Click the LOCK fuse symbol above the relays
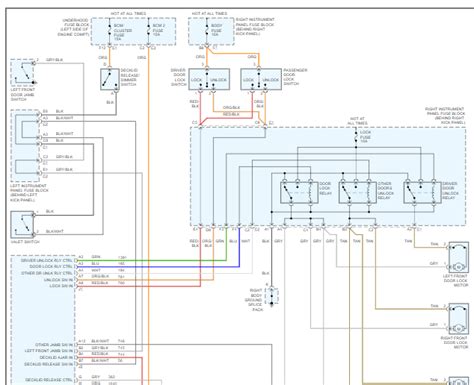This screenshot has height=385, width=474. point(356,137)
